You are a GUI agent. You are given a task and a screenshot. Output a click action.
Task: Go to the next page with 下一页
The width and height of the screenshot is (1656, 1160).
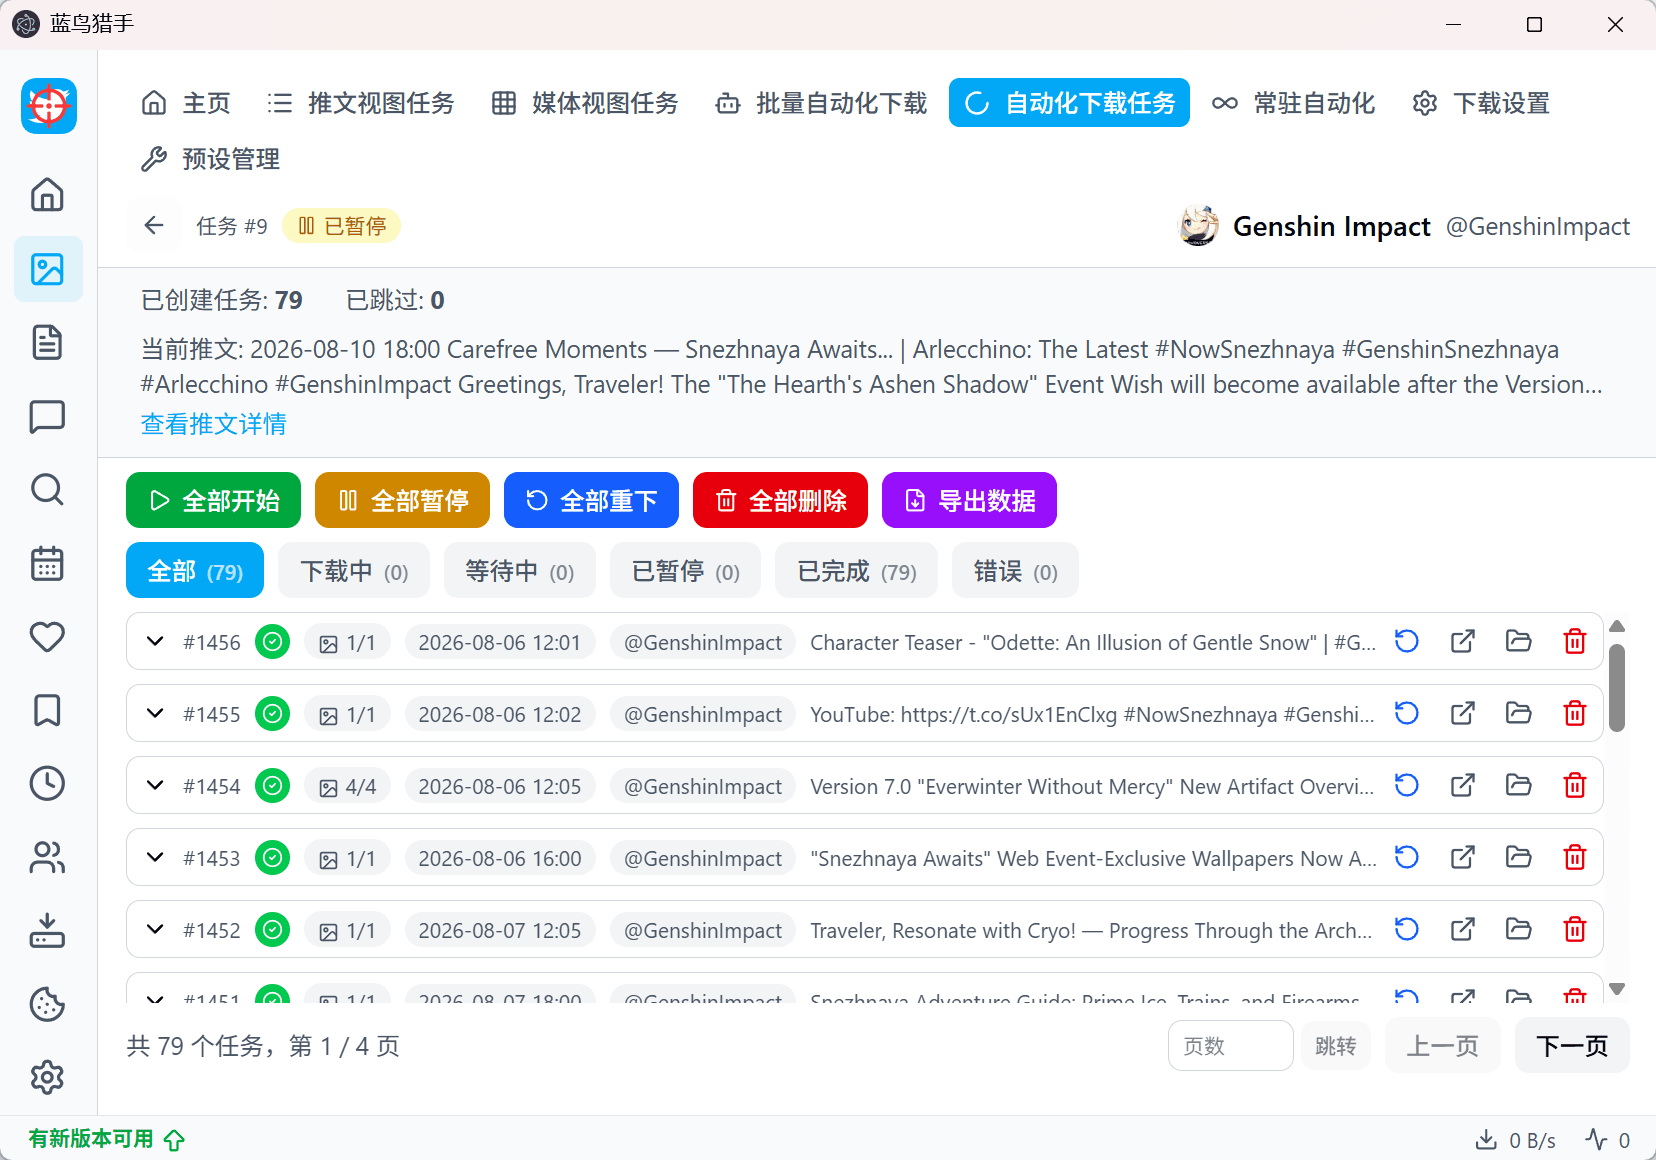click(1572, 1046)
